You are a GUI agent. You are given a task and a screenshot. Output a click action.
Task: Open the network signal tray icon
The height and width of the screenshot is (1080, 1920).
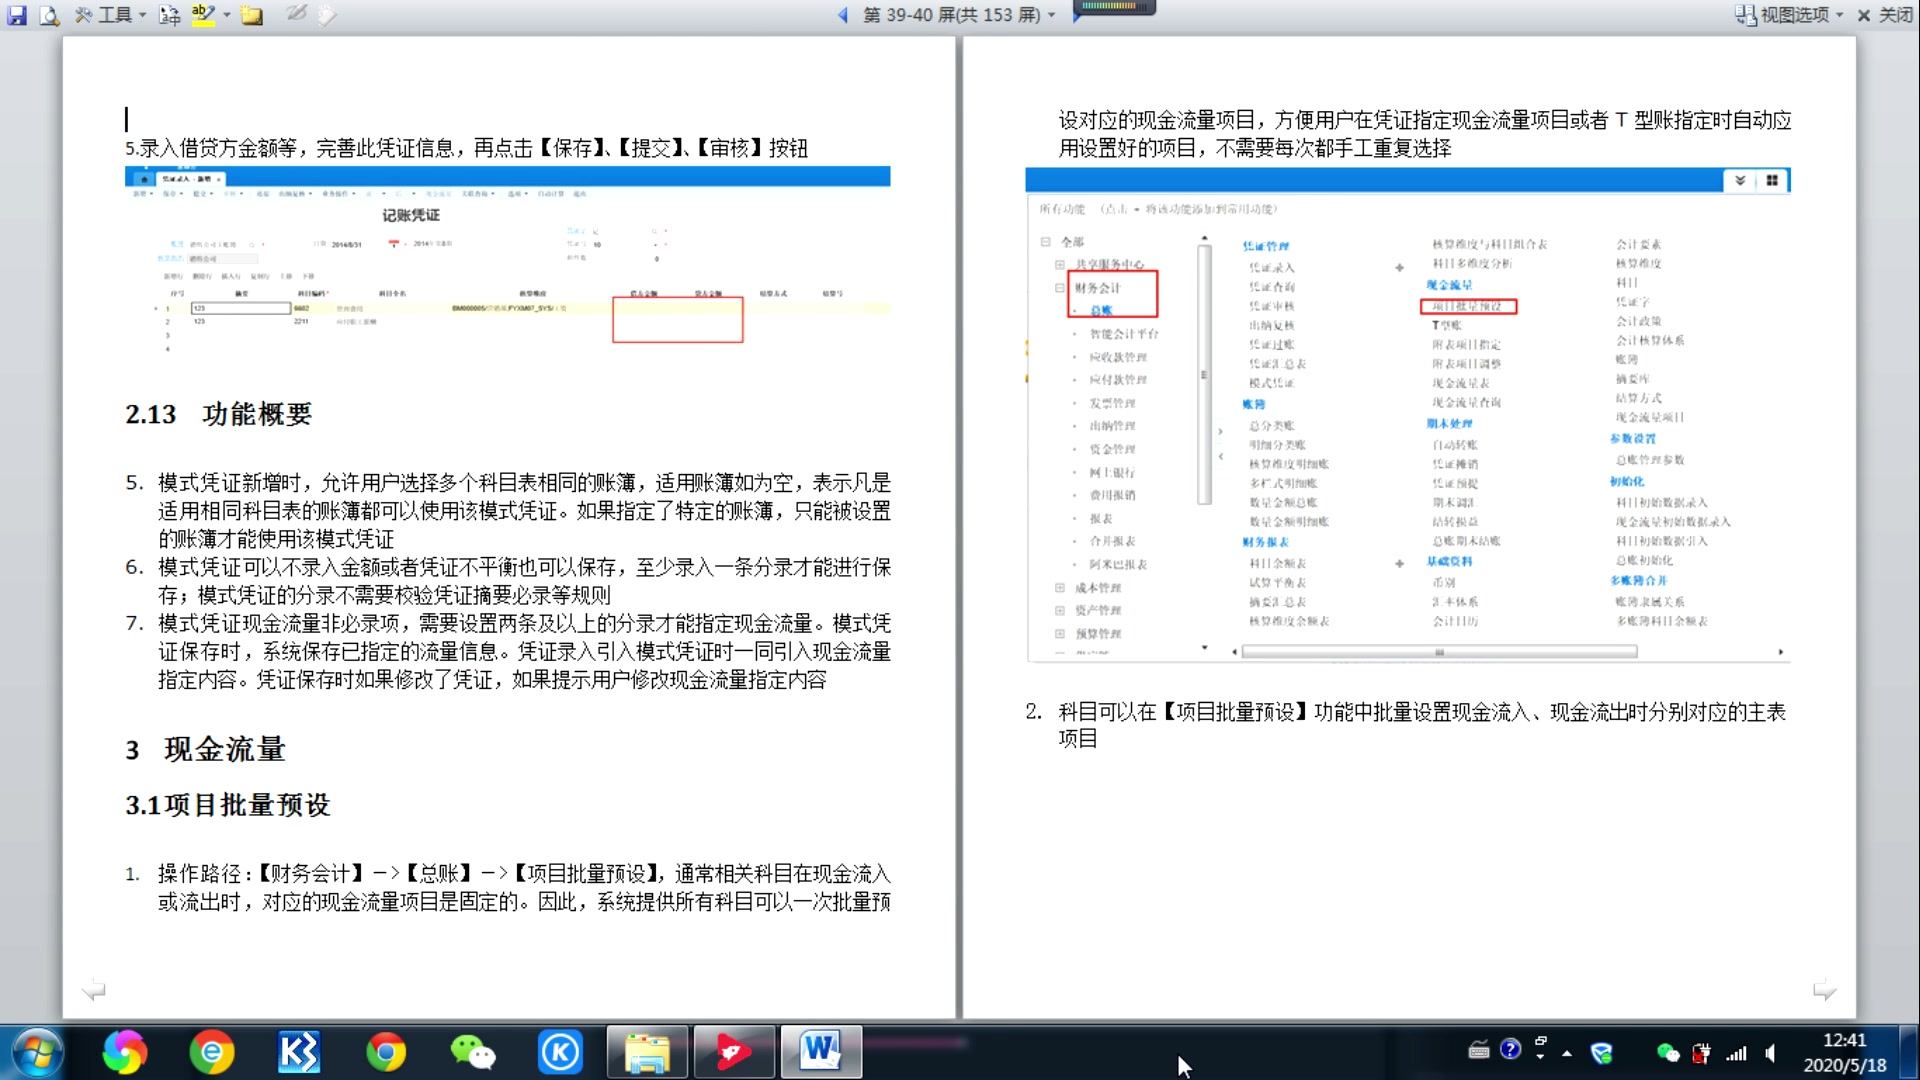1736,1053
